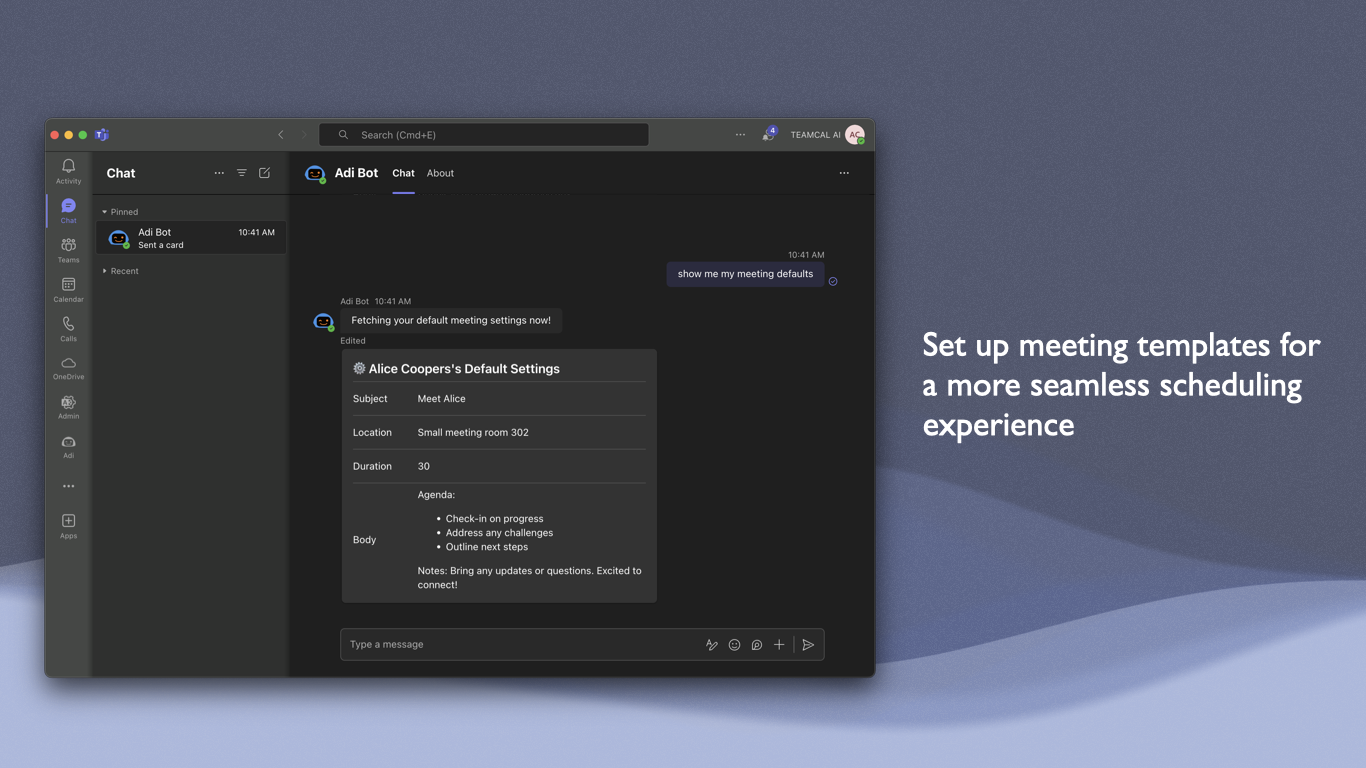Open Calls from the sidebar
The image size is (1366, 768).
[x=68, y=328]
